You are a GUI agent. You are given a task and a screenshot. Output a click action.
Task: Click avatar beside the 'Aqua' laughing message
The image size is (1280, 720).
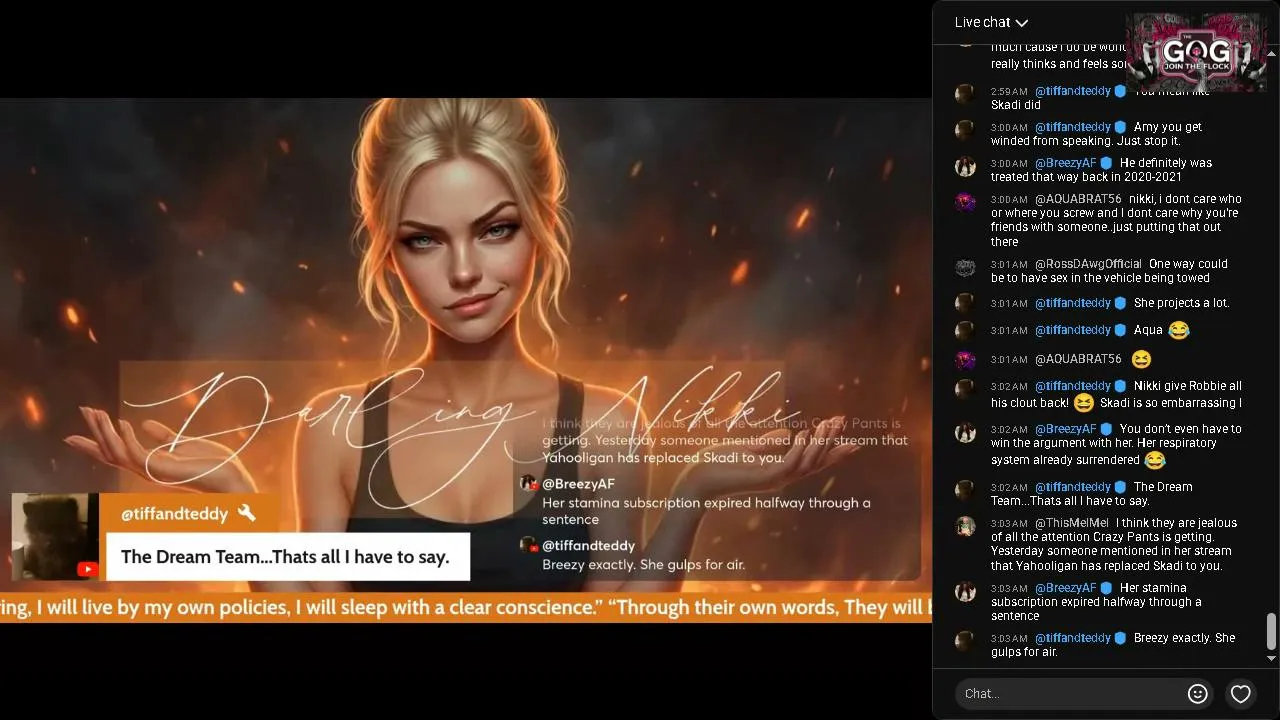point(965,331)
